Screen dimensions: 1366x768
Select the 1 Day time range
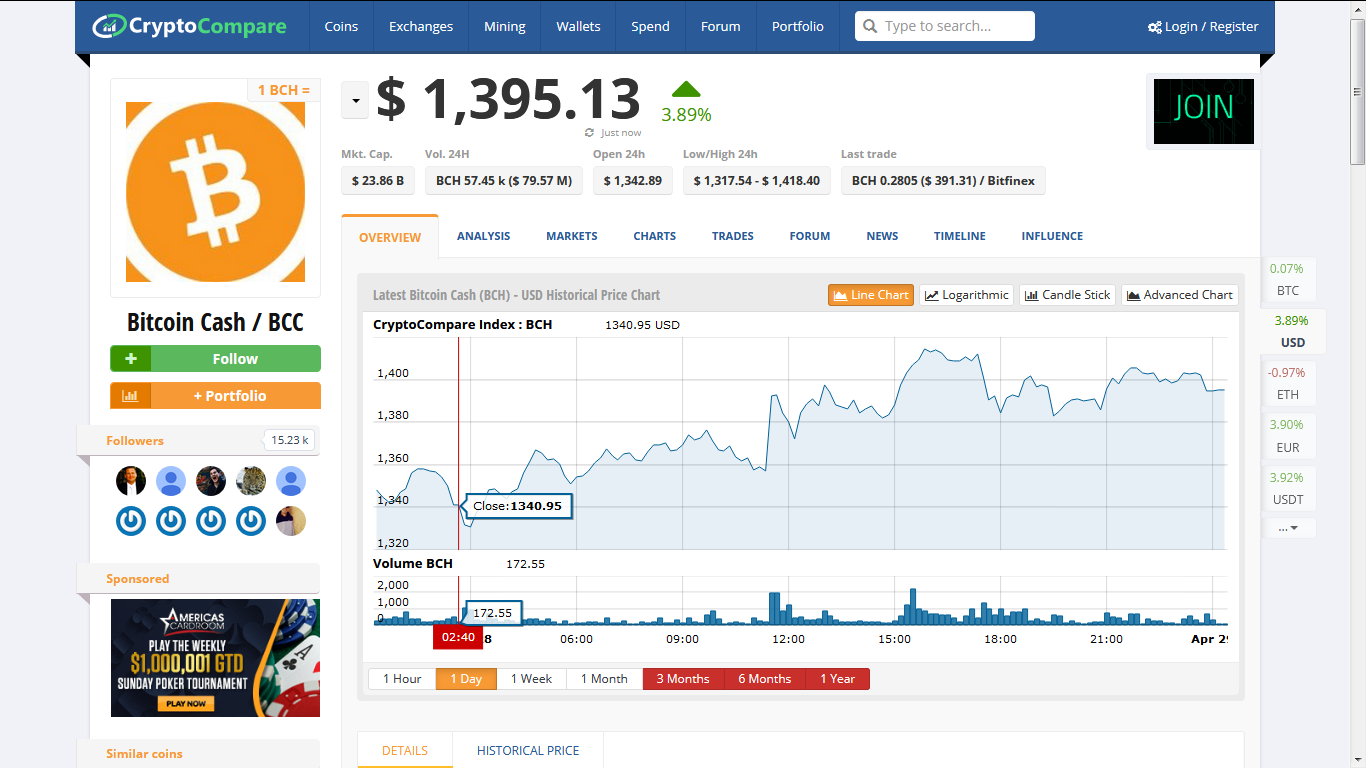point(466,679)
